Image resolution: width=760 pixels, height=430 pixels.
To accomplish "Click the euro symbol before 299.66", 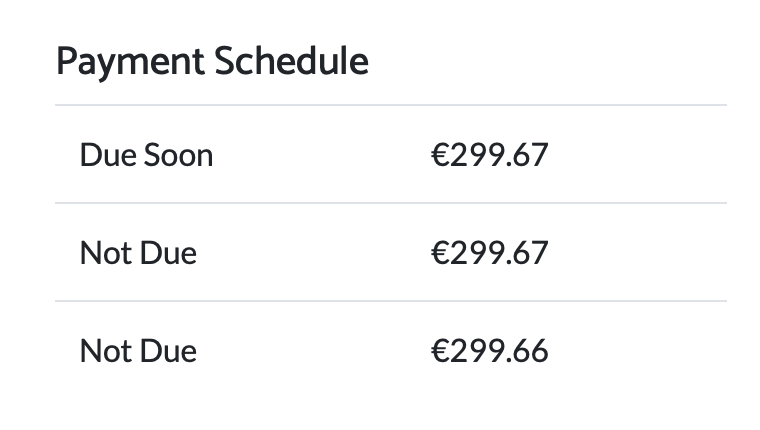I will click(x=440, y=351).
